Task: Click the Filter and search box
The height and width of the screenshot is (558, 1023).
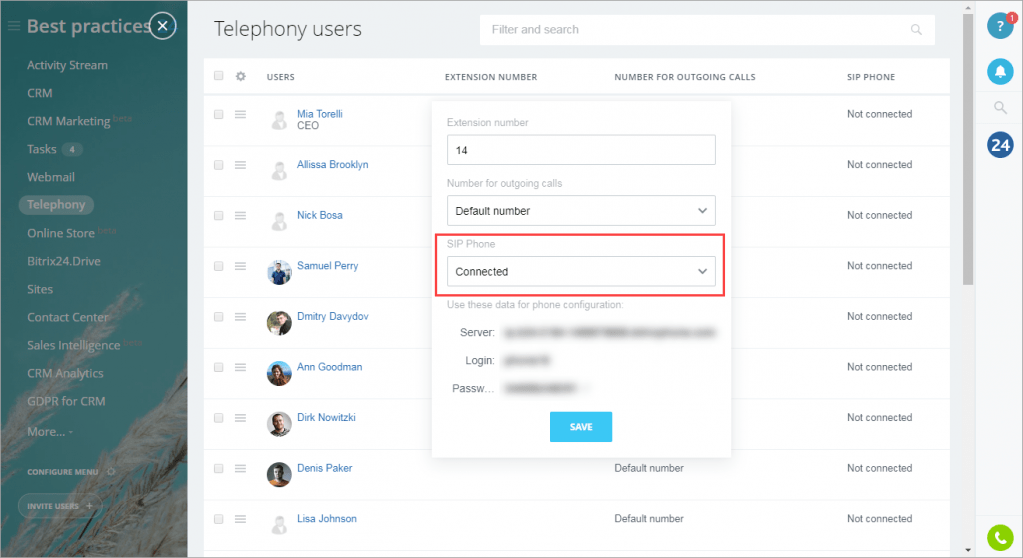Action: pyautogui.click(x=707, y=30)
